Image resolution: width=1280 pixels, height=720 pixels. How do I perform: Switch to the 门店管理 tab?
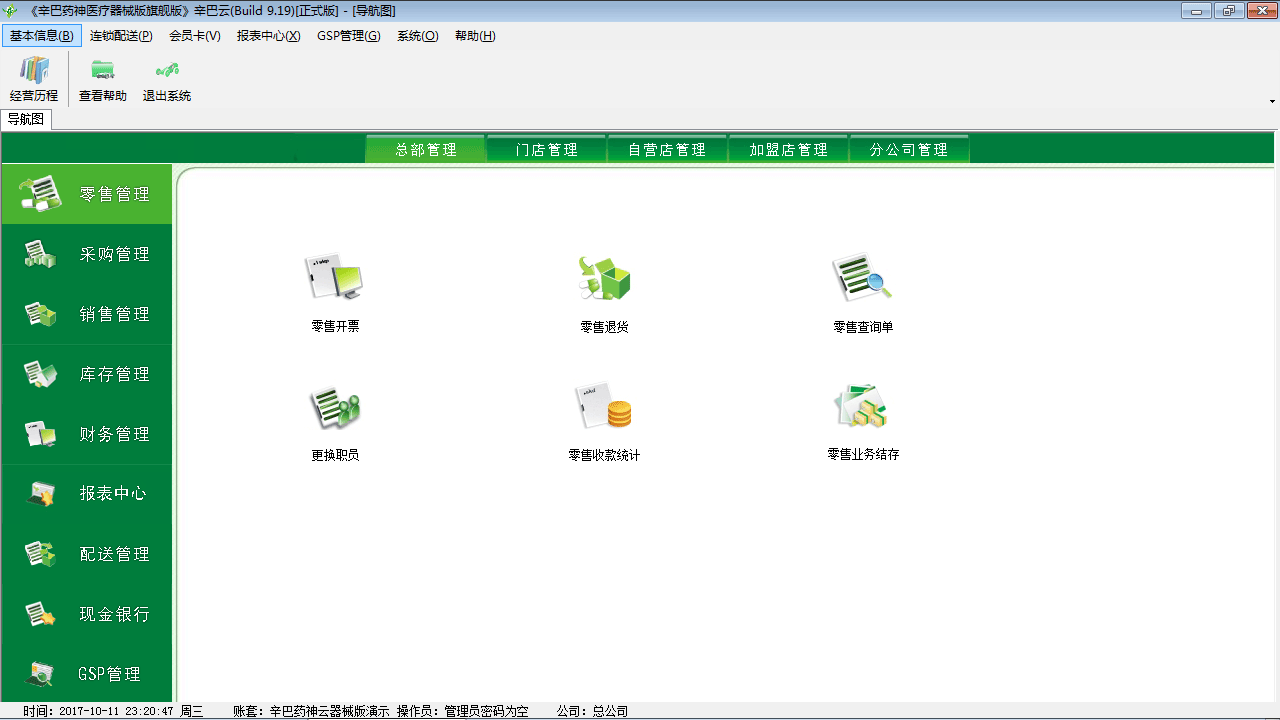pos(547,149)
